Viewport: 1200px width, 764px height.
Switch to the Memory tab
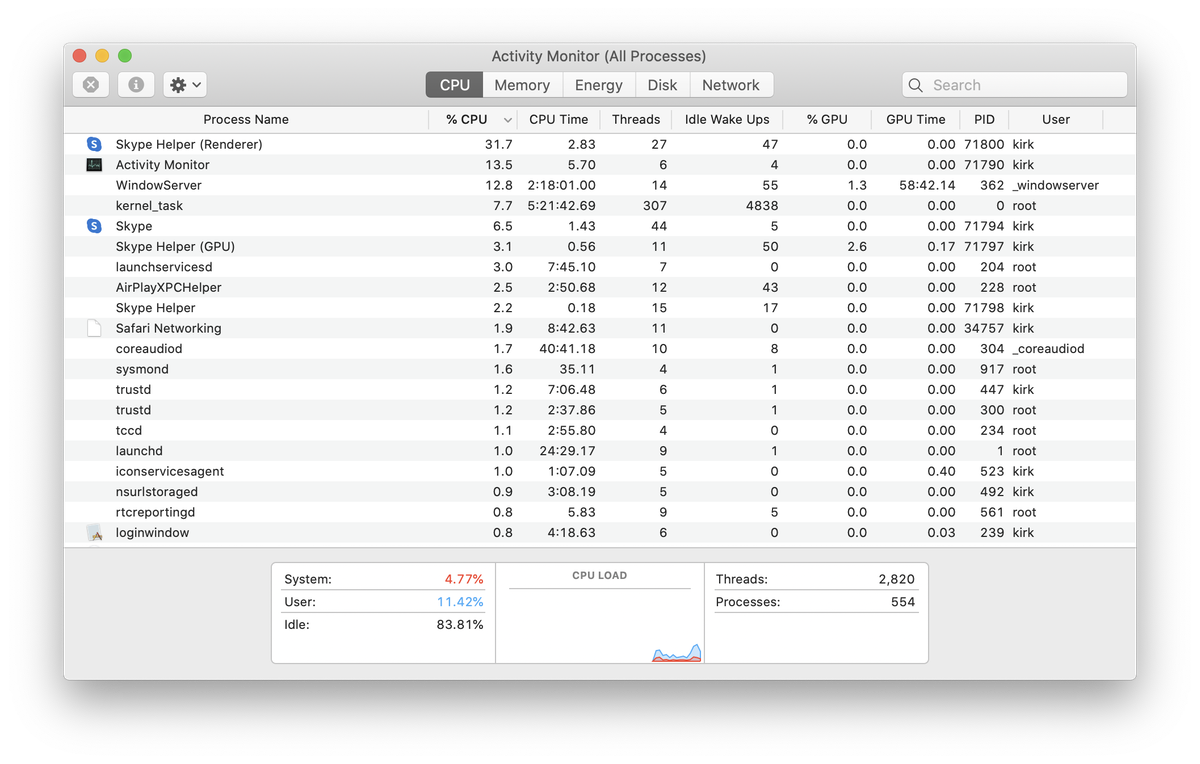coord(522,85)
